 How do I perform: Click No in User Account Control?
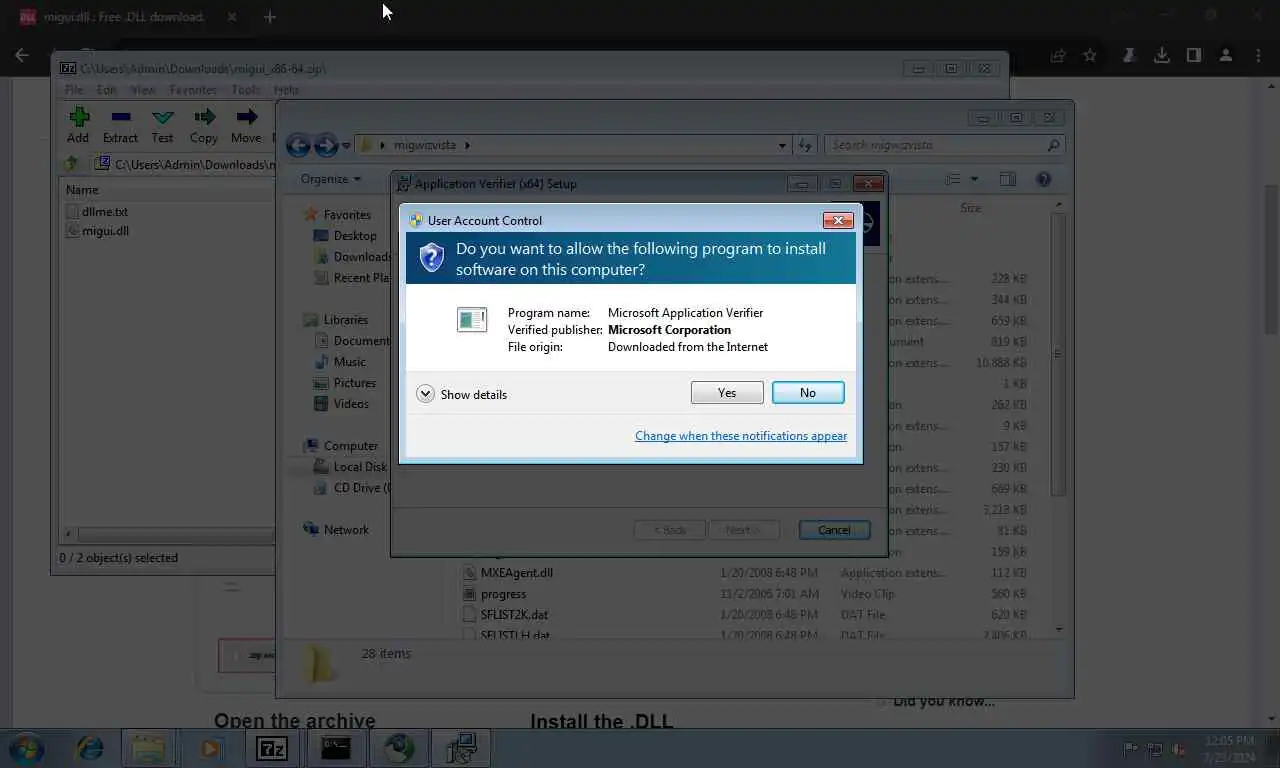point(808,393)
